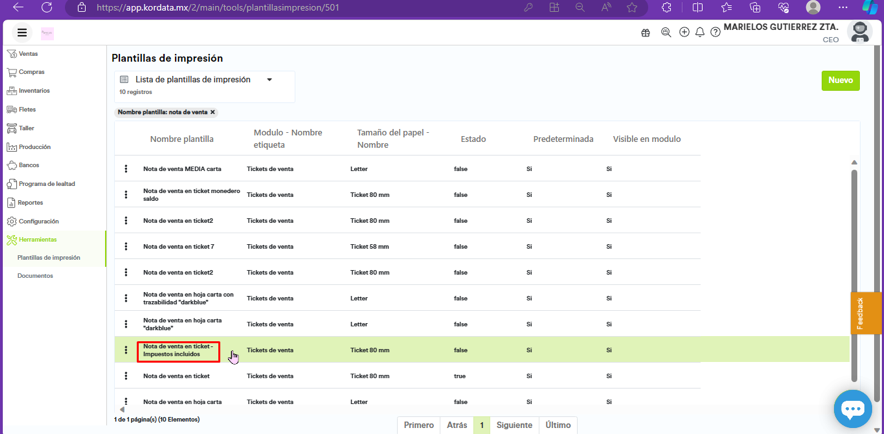Open the Ventas section in the sidebar

click(28, 54)
